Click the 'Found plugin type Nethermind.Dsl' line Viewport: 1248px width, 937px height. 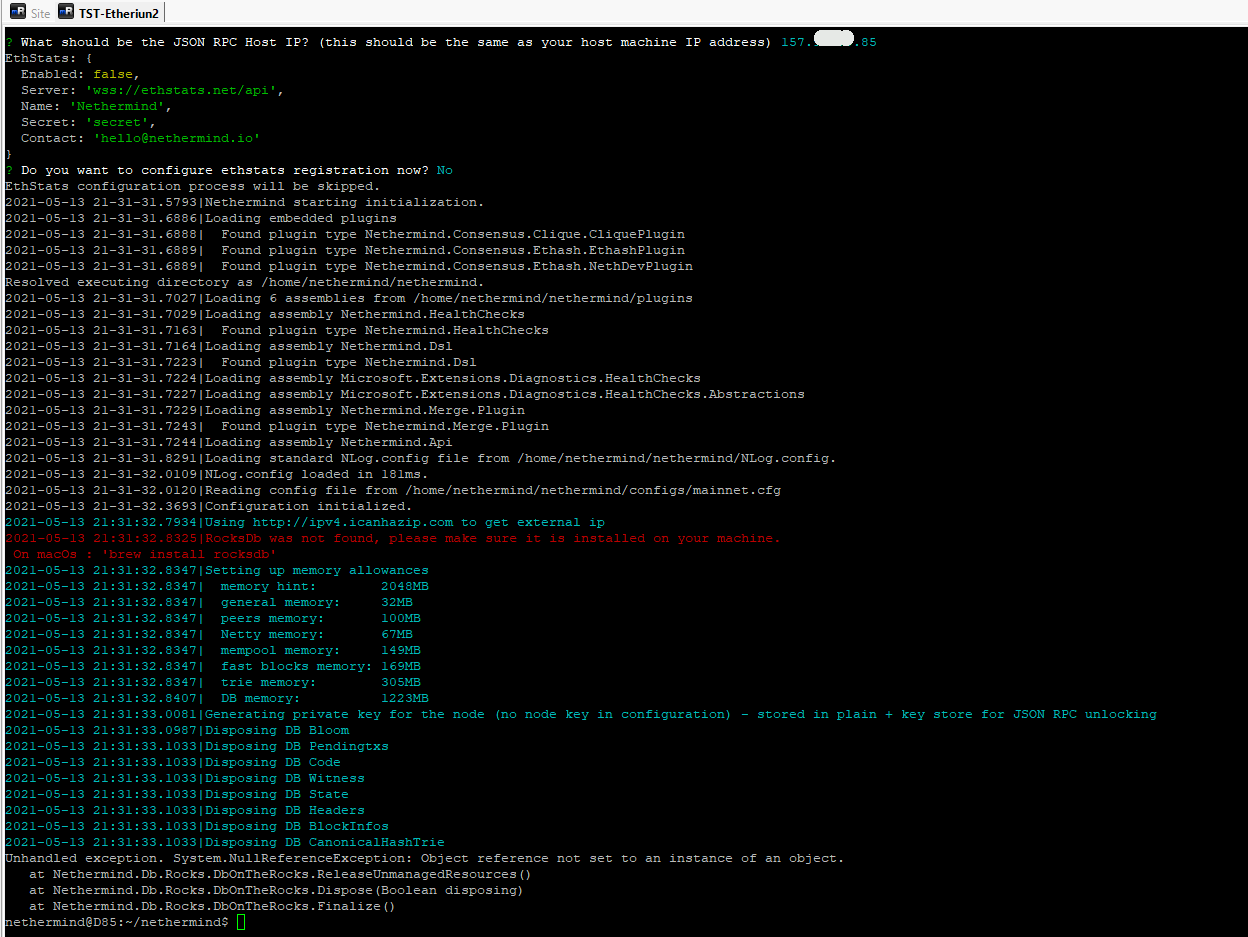click(x=241, y=362)
